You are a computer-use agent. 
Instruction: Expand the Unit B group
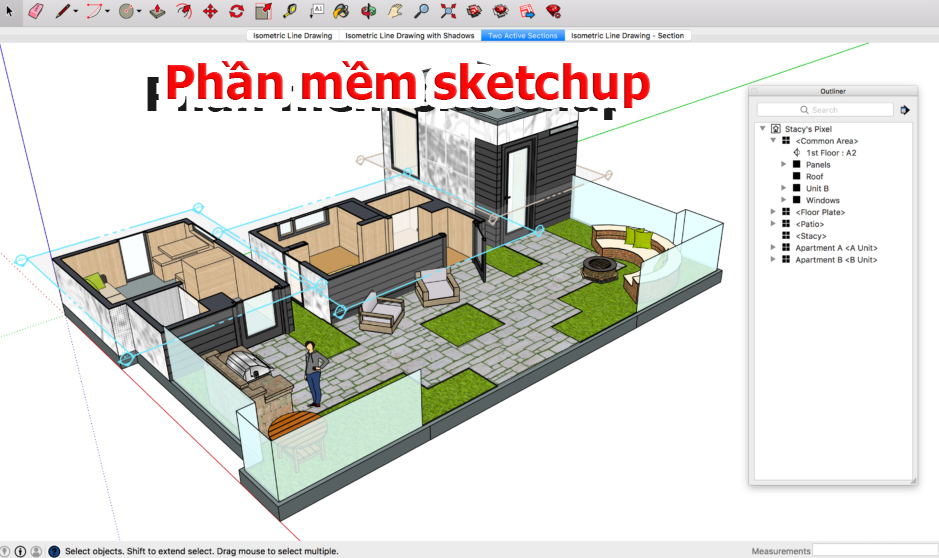click(x=783, y=188)
